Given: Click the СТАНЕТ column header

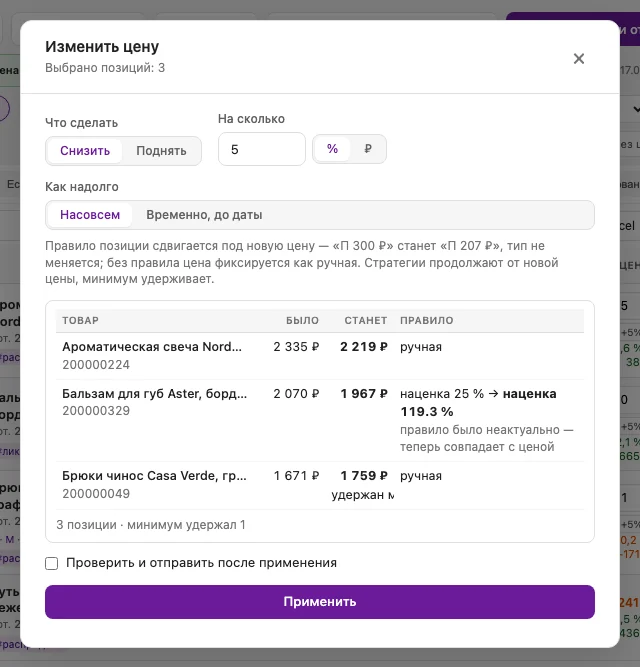Looking at the screenshot, I should 366,320.
